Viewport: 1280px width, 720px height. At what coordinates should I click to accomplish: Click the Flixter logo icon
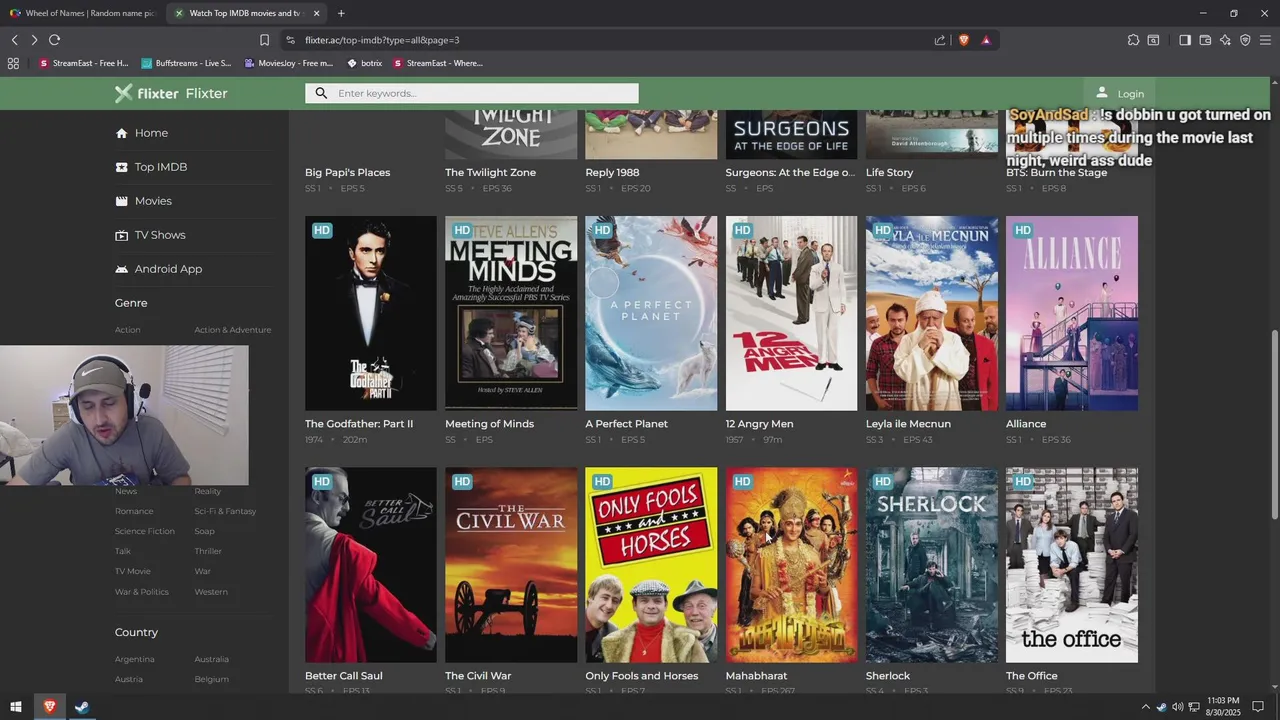(x=123, y=93)
